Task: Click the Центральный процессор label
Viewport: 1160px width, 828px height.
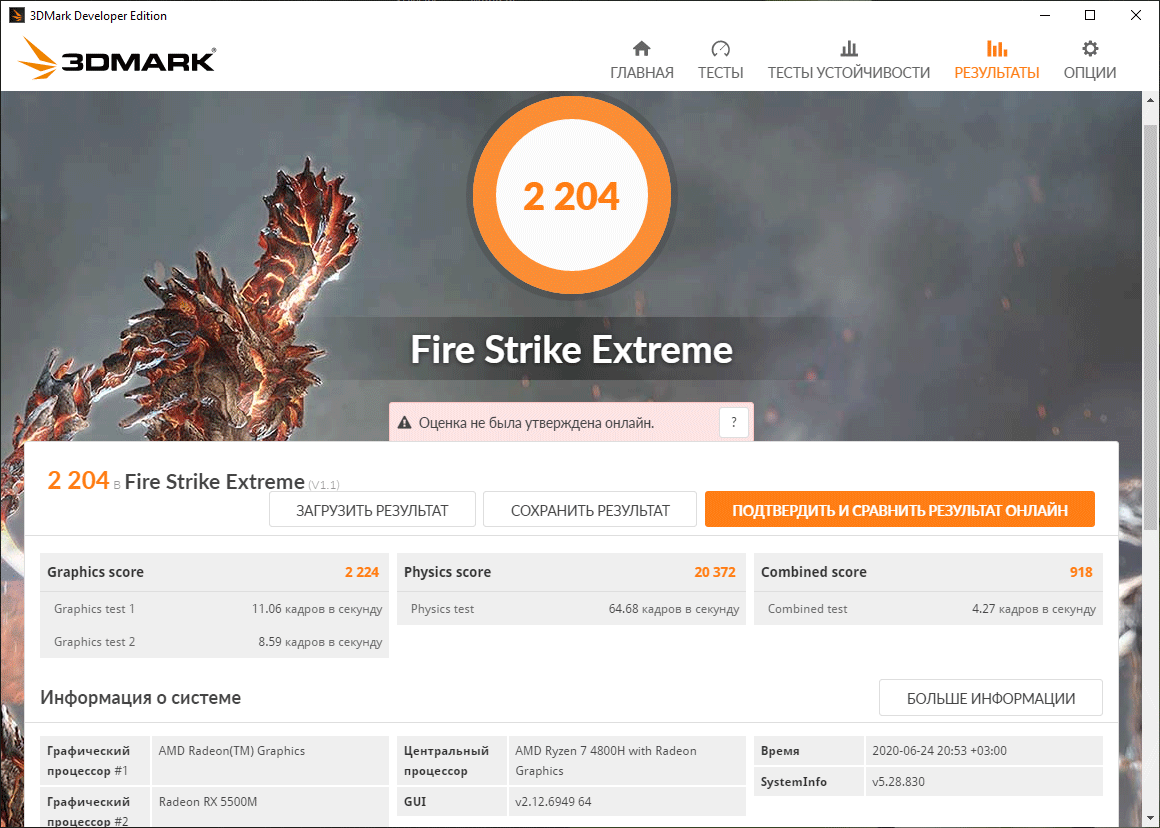Action: [446, 761]
